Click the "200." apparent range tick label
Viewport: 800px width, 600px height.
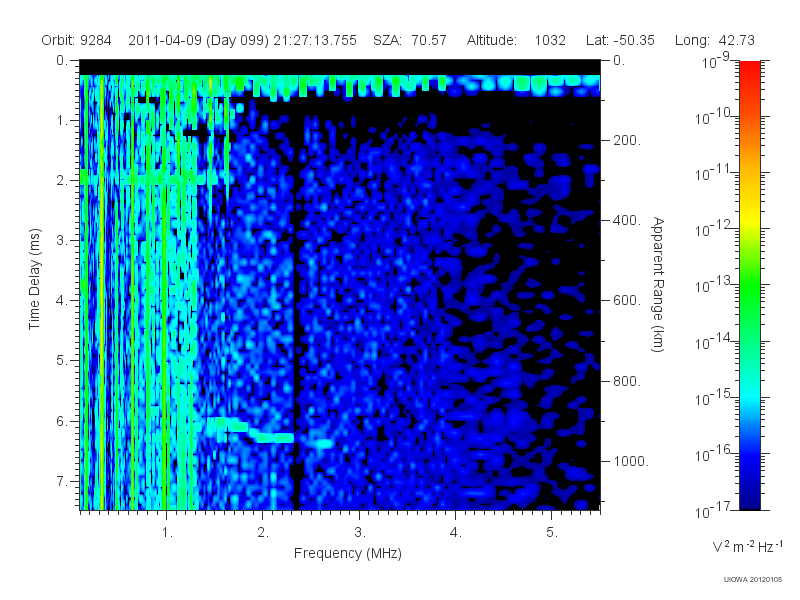pos(627,140)
